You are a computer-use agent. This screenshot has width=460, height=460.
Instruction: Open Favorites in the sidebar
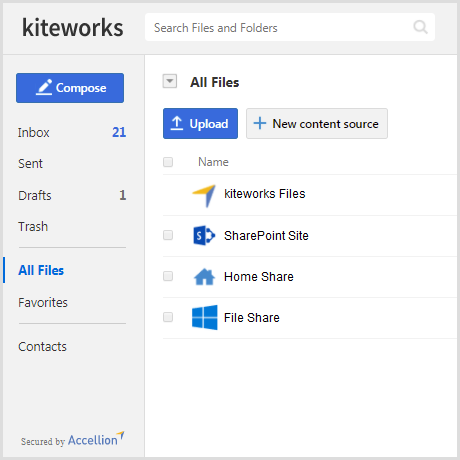coord(43,303)
